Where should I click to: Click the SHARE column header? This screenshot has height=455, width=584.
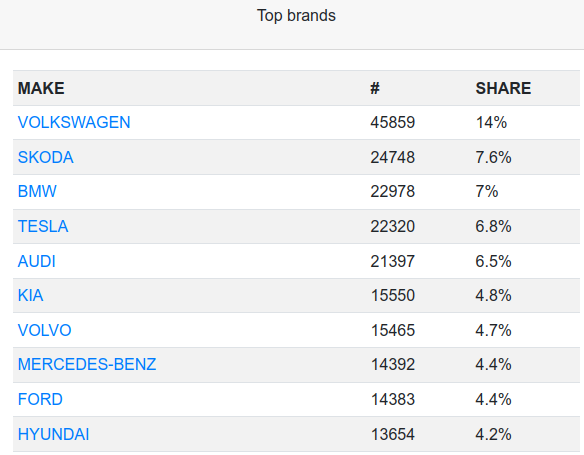pyautogui.click(x=503, y=88)
